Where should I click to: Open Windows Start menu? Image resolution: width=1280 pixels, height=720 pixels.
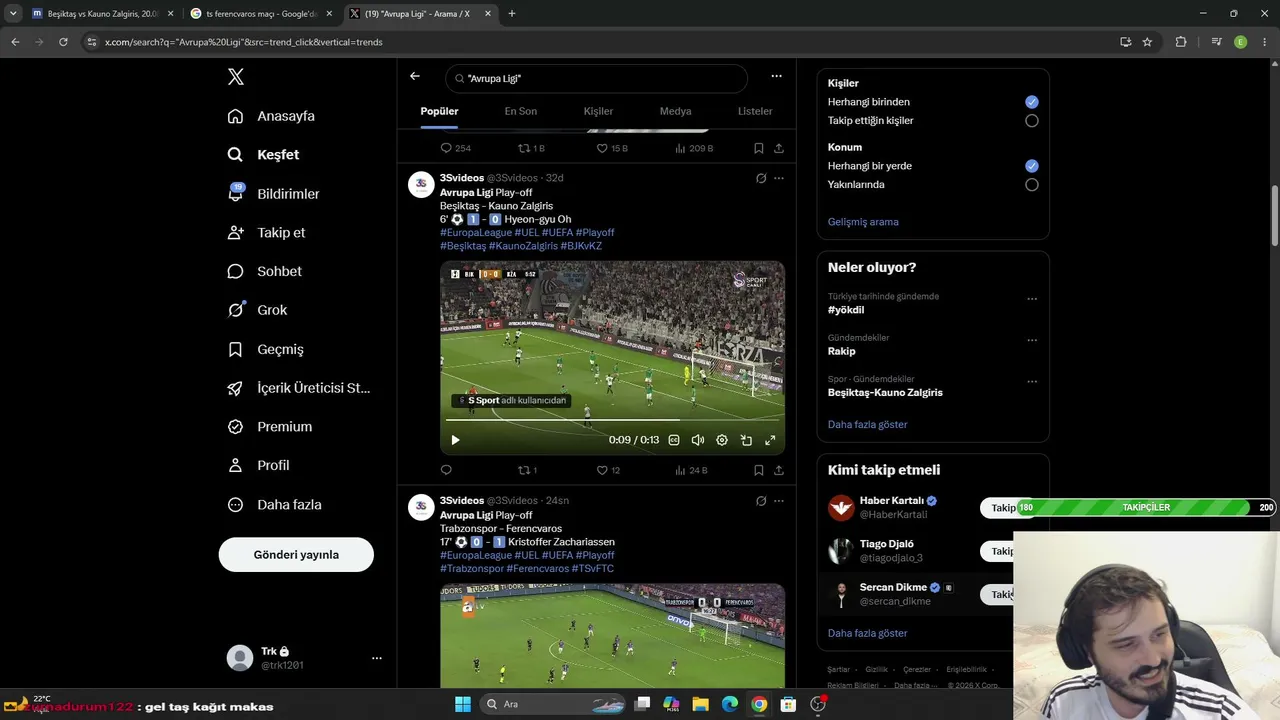pos(463,704)
